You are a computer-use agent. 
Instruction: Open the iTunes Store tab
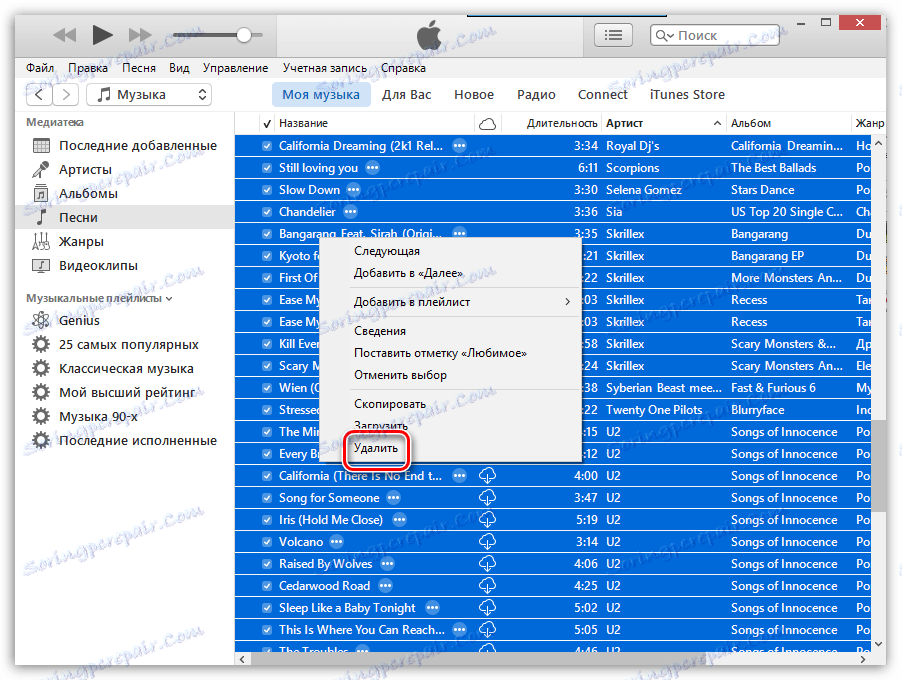click(687, 95)
